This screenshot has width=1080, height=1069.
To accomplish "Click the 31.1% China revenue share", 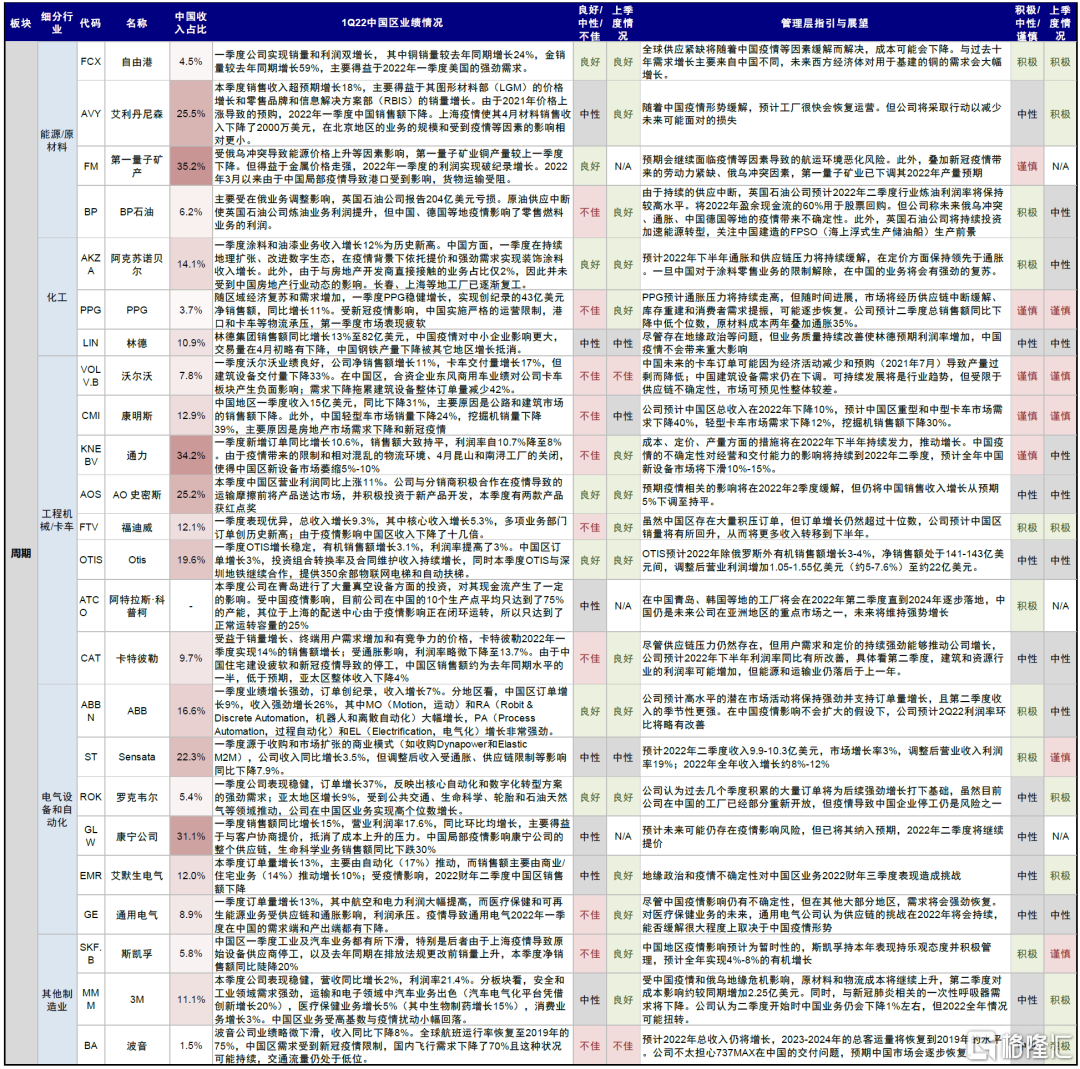I will (x=191, y=836).
